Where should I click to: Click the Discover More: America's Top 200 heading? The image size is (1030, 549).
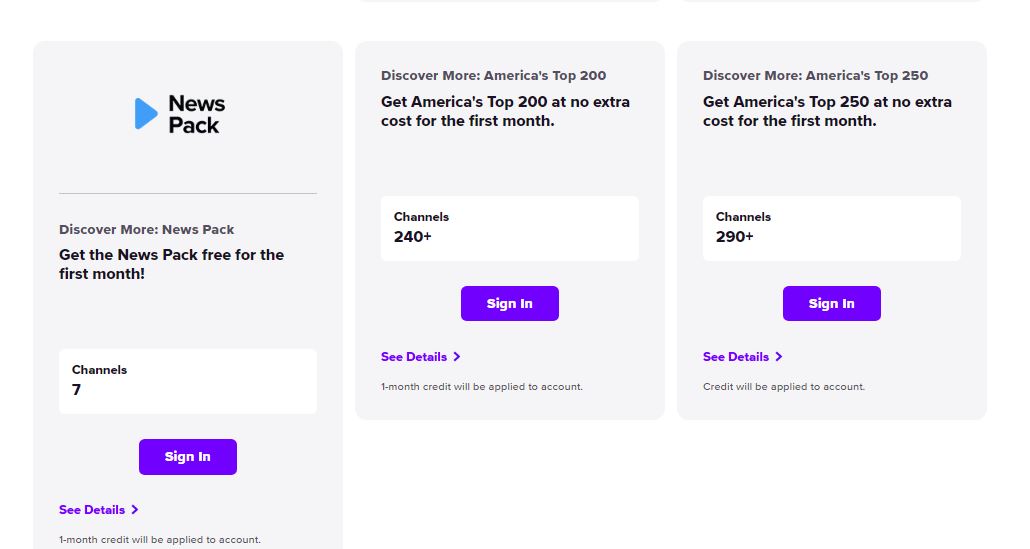[x=493, y=76]
